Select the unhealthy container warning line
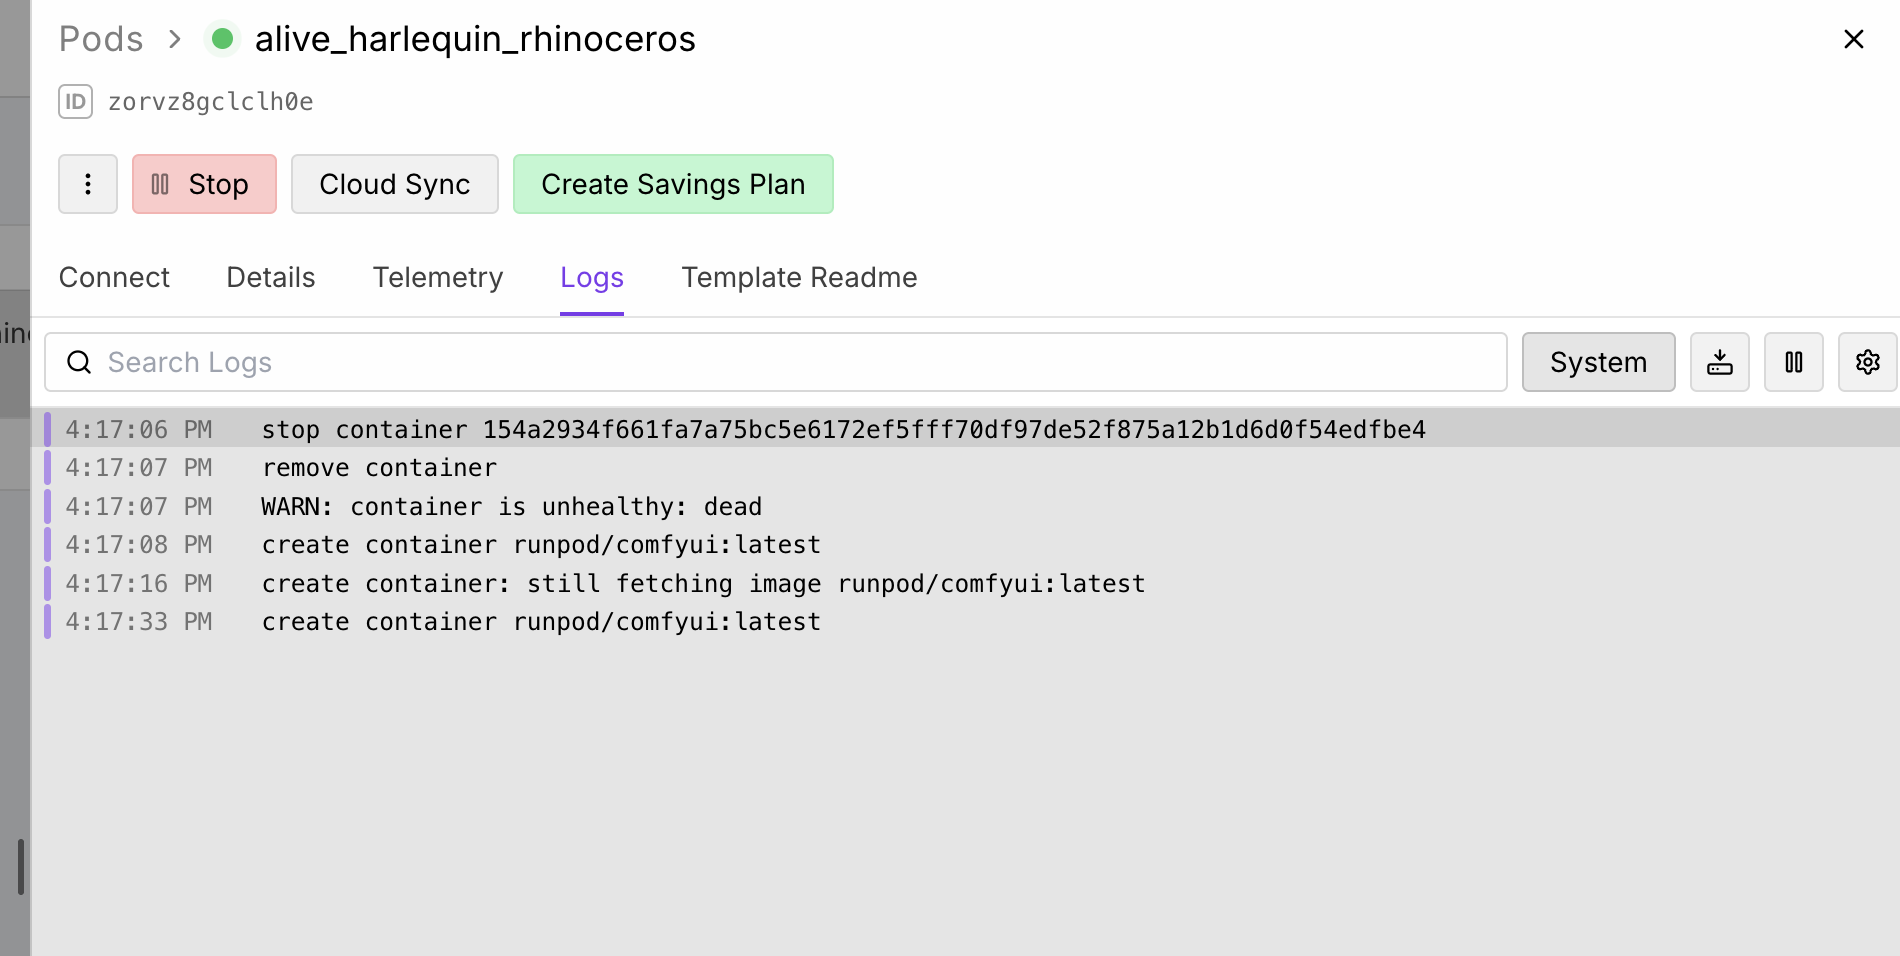Image resolution: width=1900 pixels, height=956 pixels. pos(511,507)
